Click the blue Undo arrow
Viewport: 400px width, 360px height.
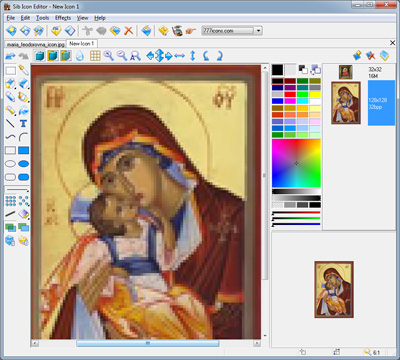pyautogui.click(x=11, y=56)
